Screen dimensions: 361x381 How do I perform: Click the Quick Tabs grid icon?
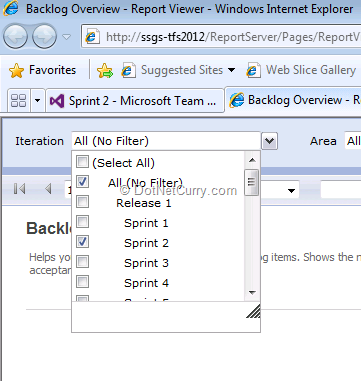19,100
